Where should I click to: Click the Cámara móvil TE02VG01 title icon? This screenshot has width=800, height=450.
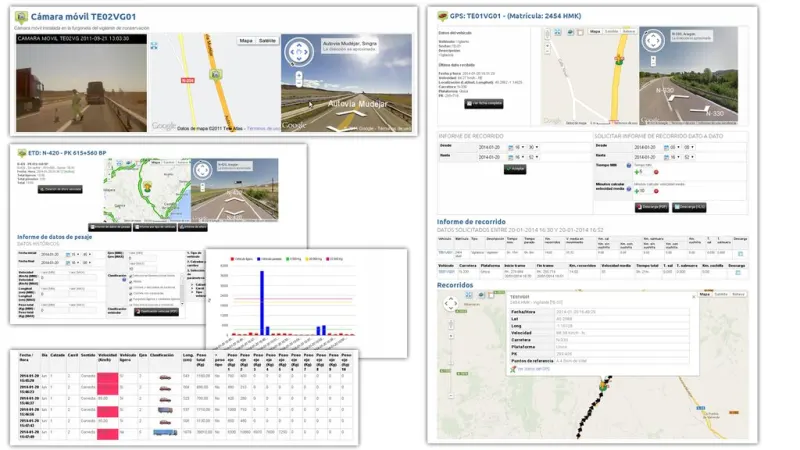(21, 17)
